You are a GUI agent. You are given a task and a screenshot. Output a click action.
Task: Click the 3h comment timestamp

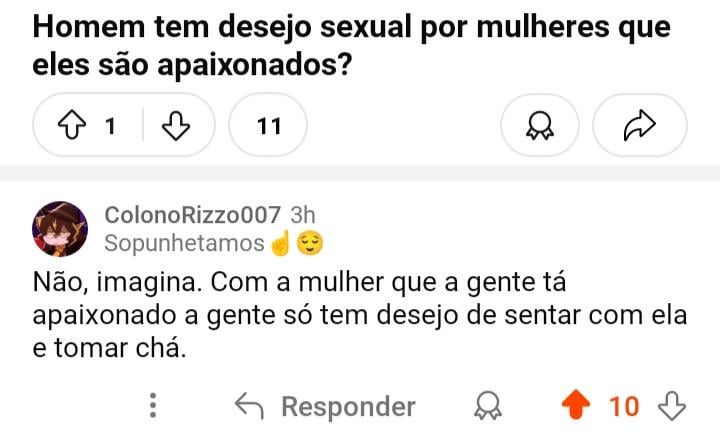click(x=302, y=215)
